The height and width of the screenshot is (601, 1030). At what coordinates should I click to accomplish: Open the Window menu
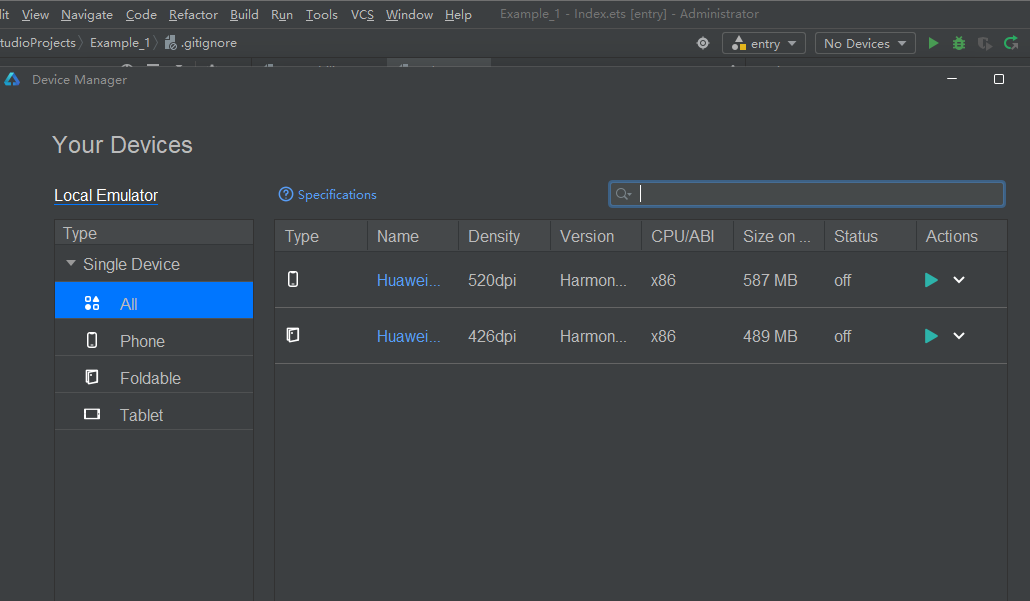click(409, 14)
